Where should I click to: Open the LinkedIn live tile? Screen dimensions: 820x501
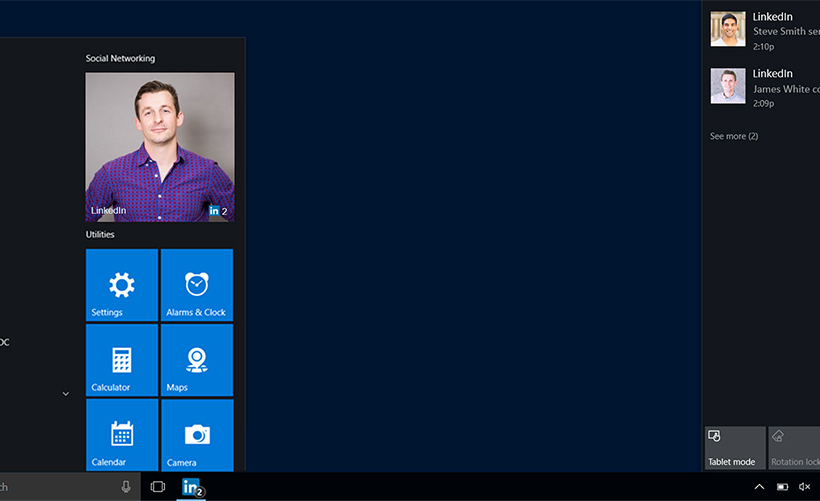tap(160, 146)
